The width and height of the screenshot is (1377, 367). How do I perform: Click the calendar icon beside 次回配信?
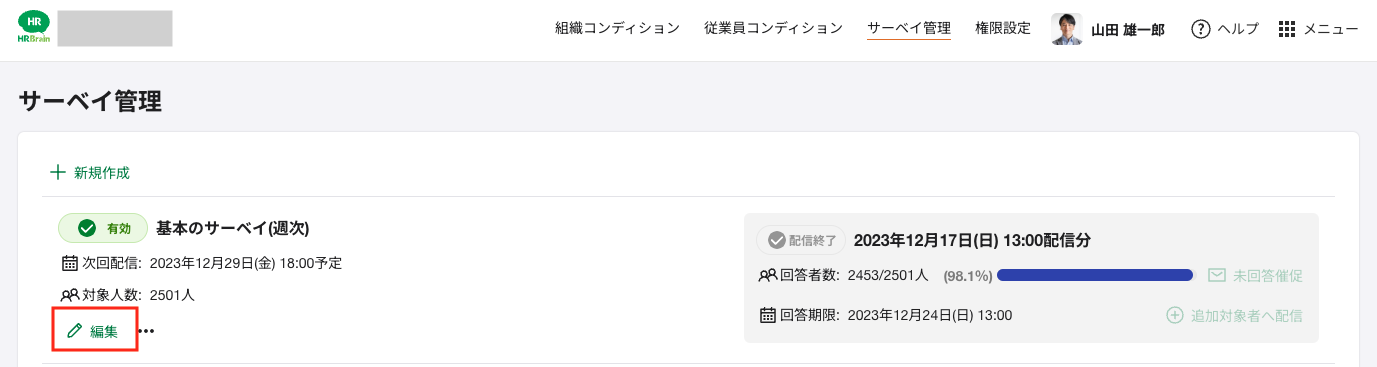click(70, 264)
